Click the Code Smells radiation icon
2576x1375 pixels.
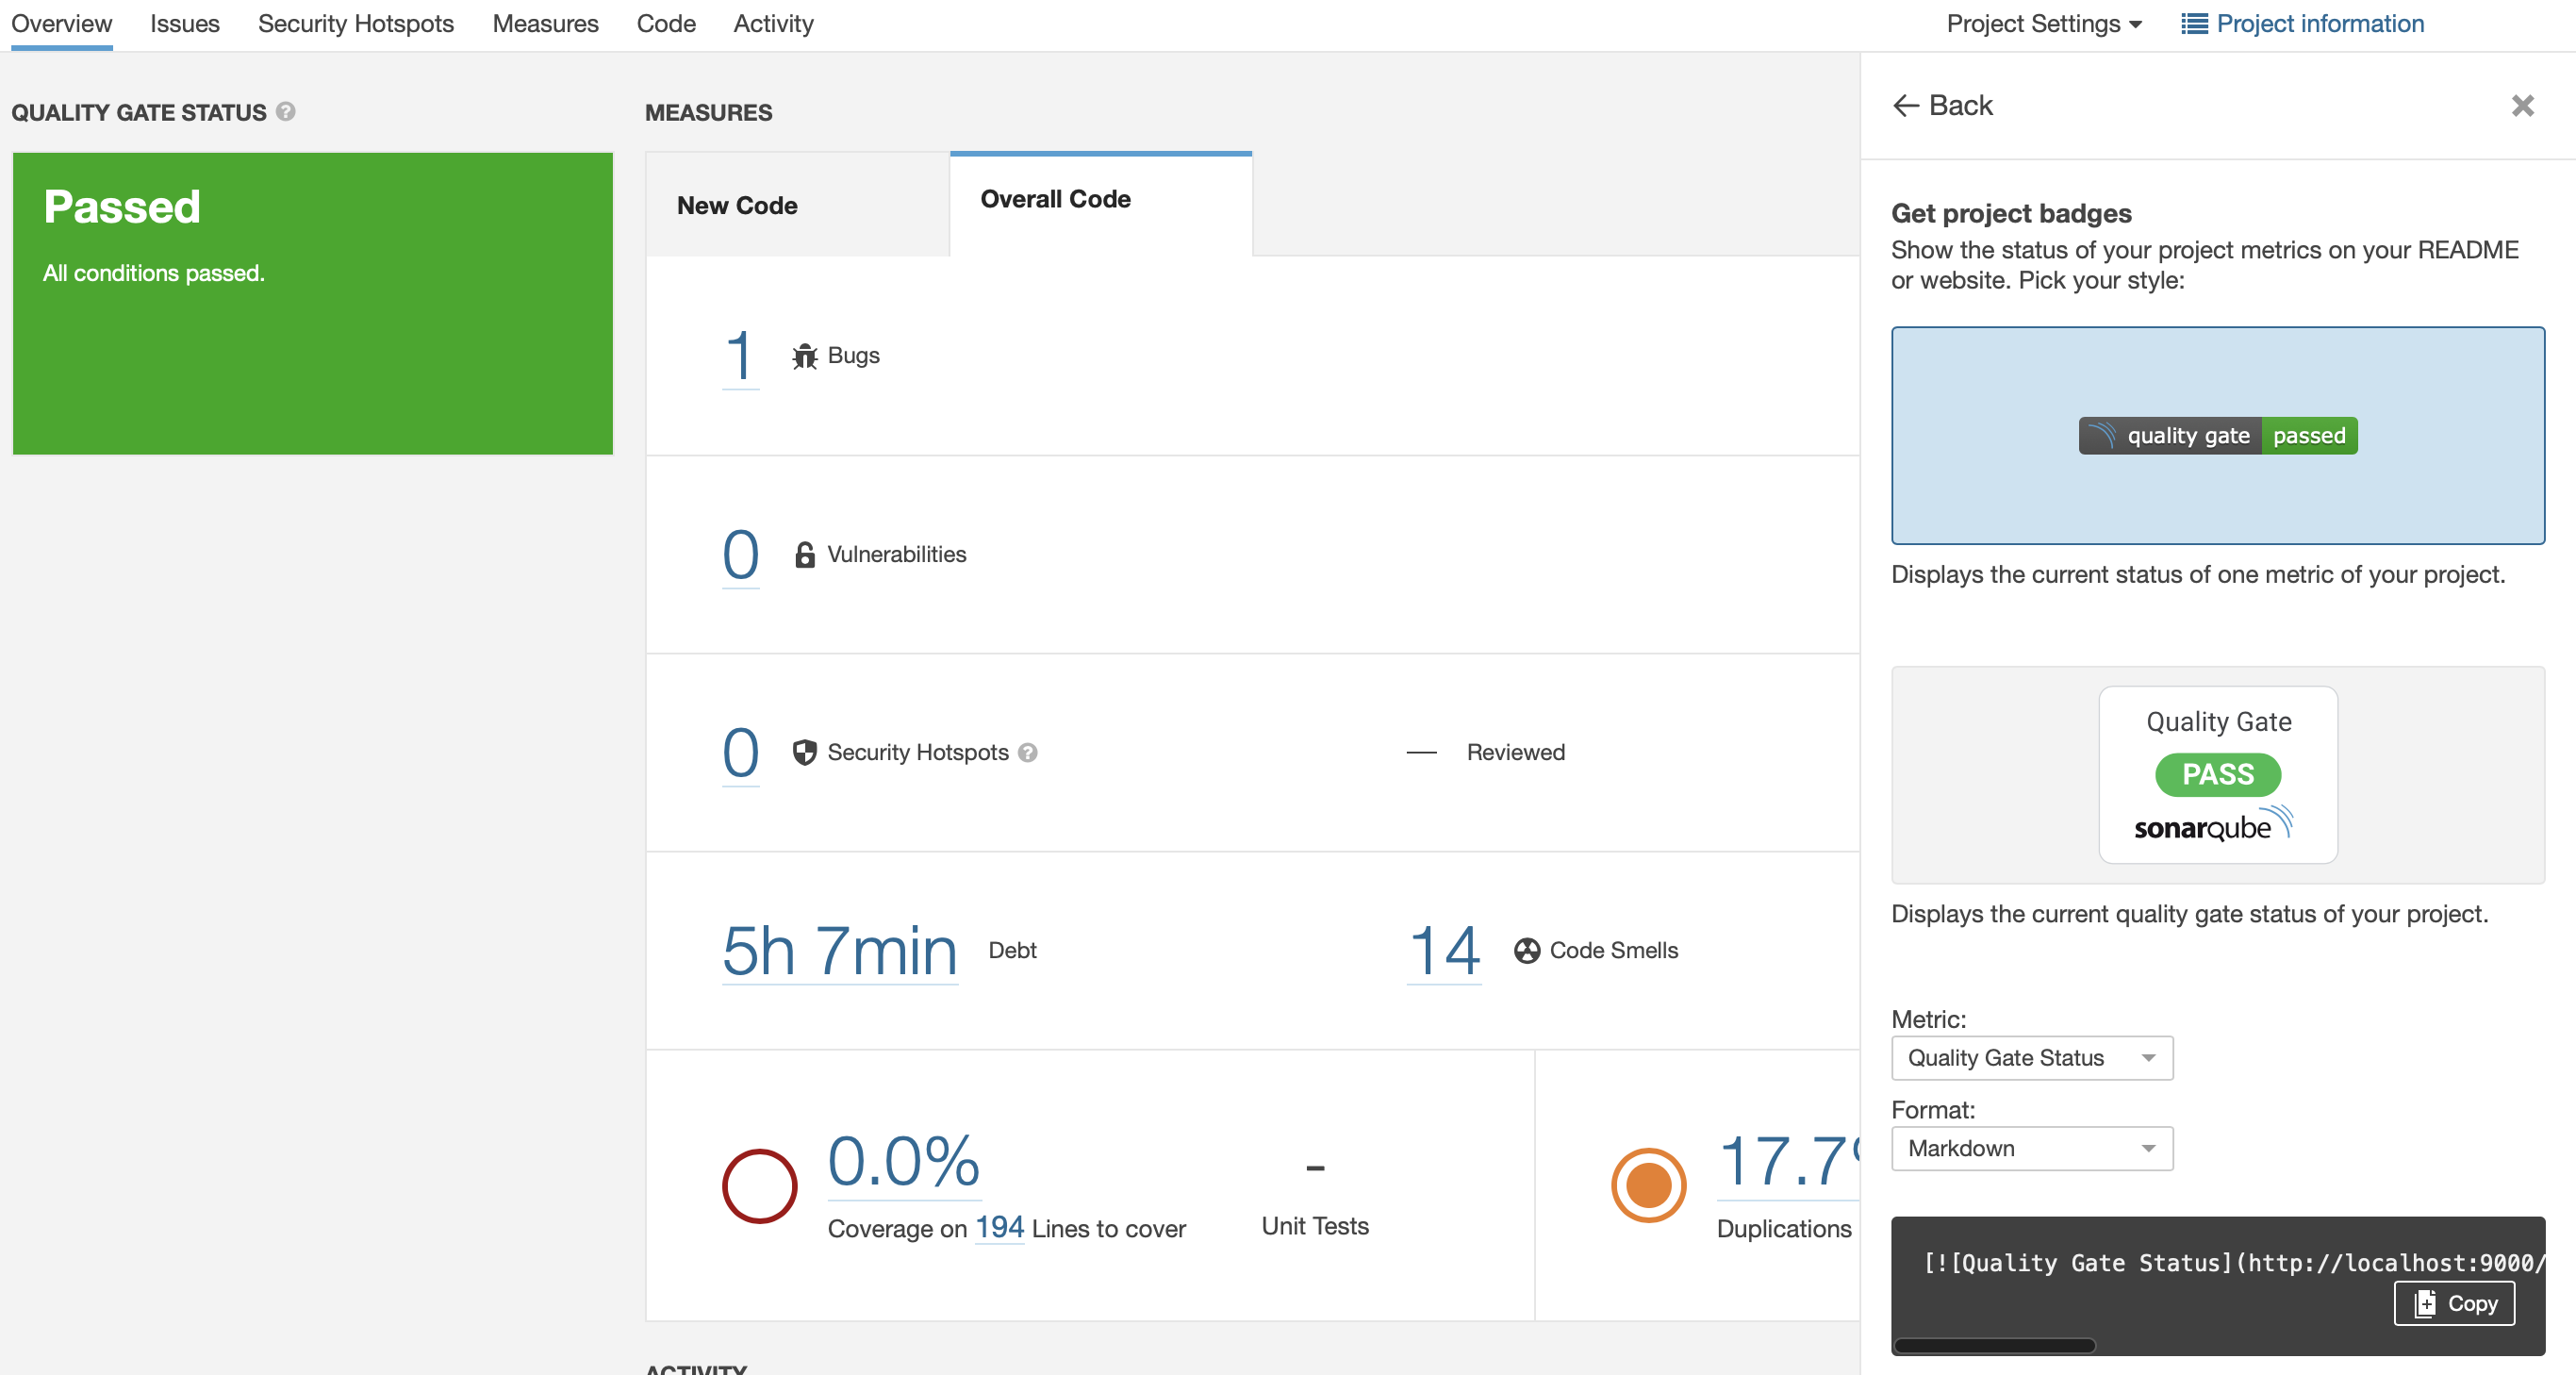(x=1527, y=950)
